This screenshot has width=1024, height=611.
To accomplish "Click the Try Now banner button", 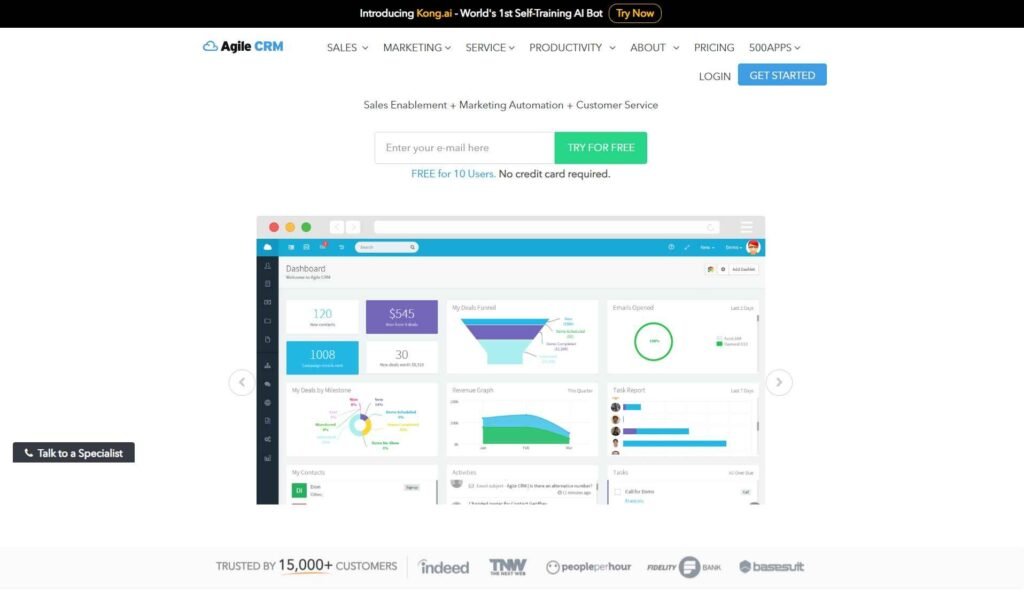I will [635, 13].
